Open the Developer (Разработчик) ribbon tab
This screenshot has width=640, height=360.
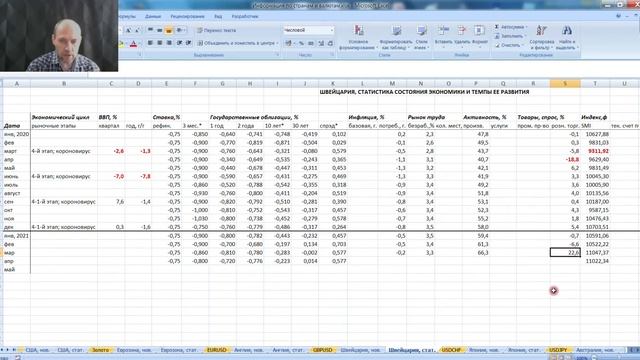tap(245, 16)
